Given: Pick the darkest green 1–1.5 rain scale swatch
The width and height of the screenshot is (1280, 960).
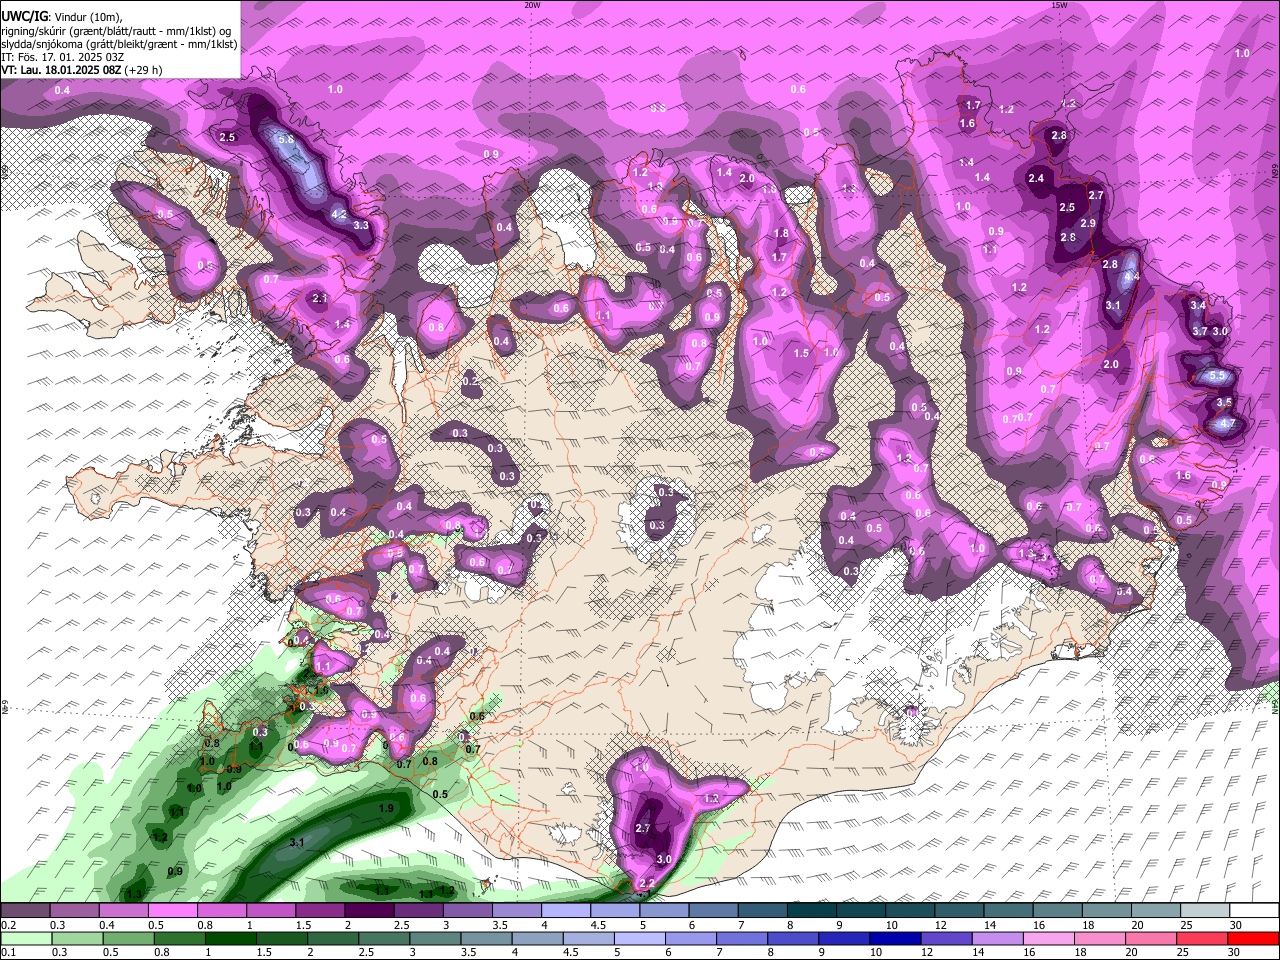Looking at the screenshot, I should [232, 939].
